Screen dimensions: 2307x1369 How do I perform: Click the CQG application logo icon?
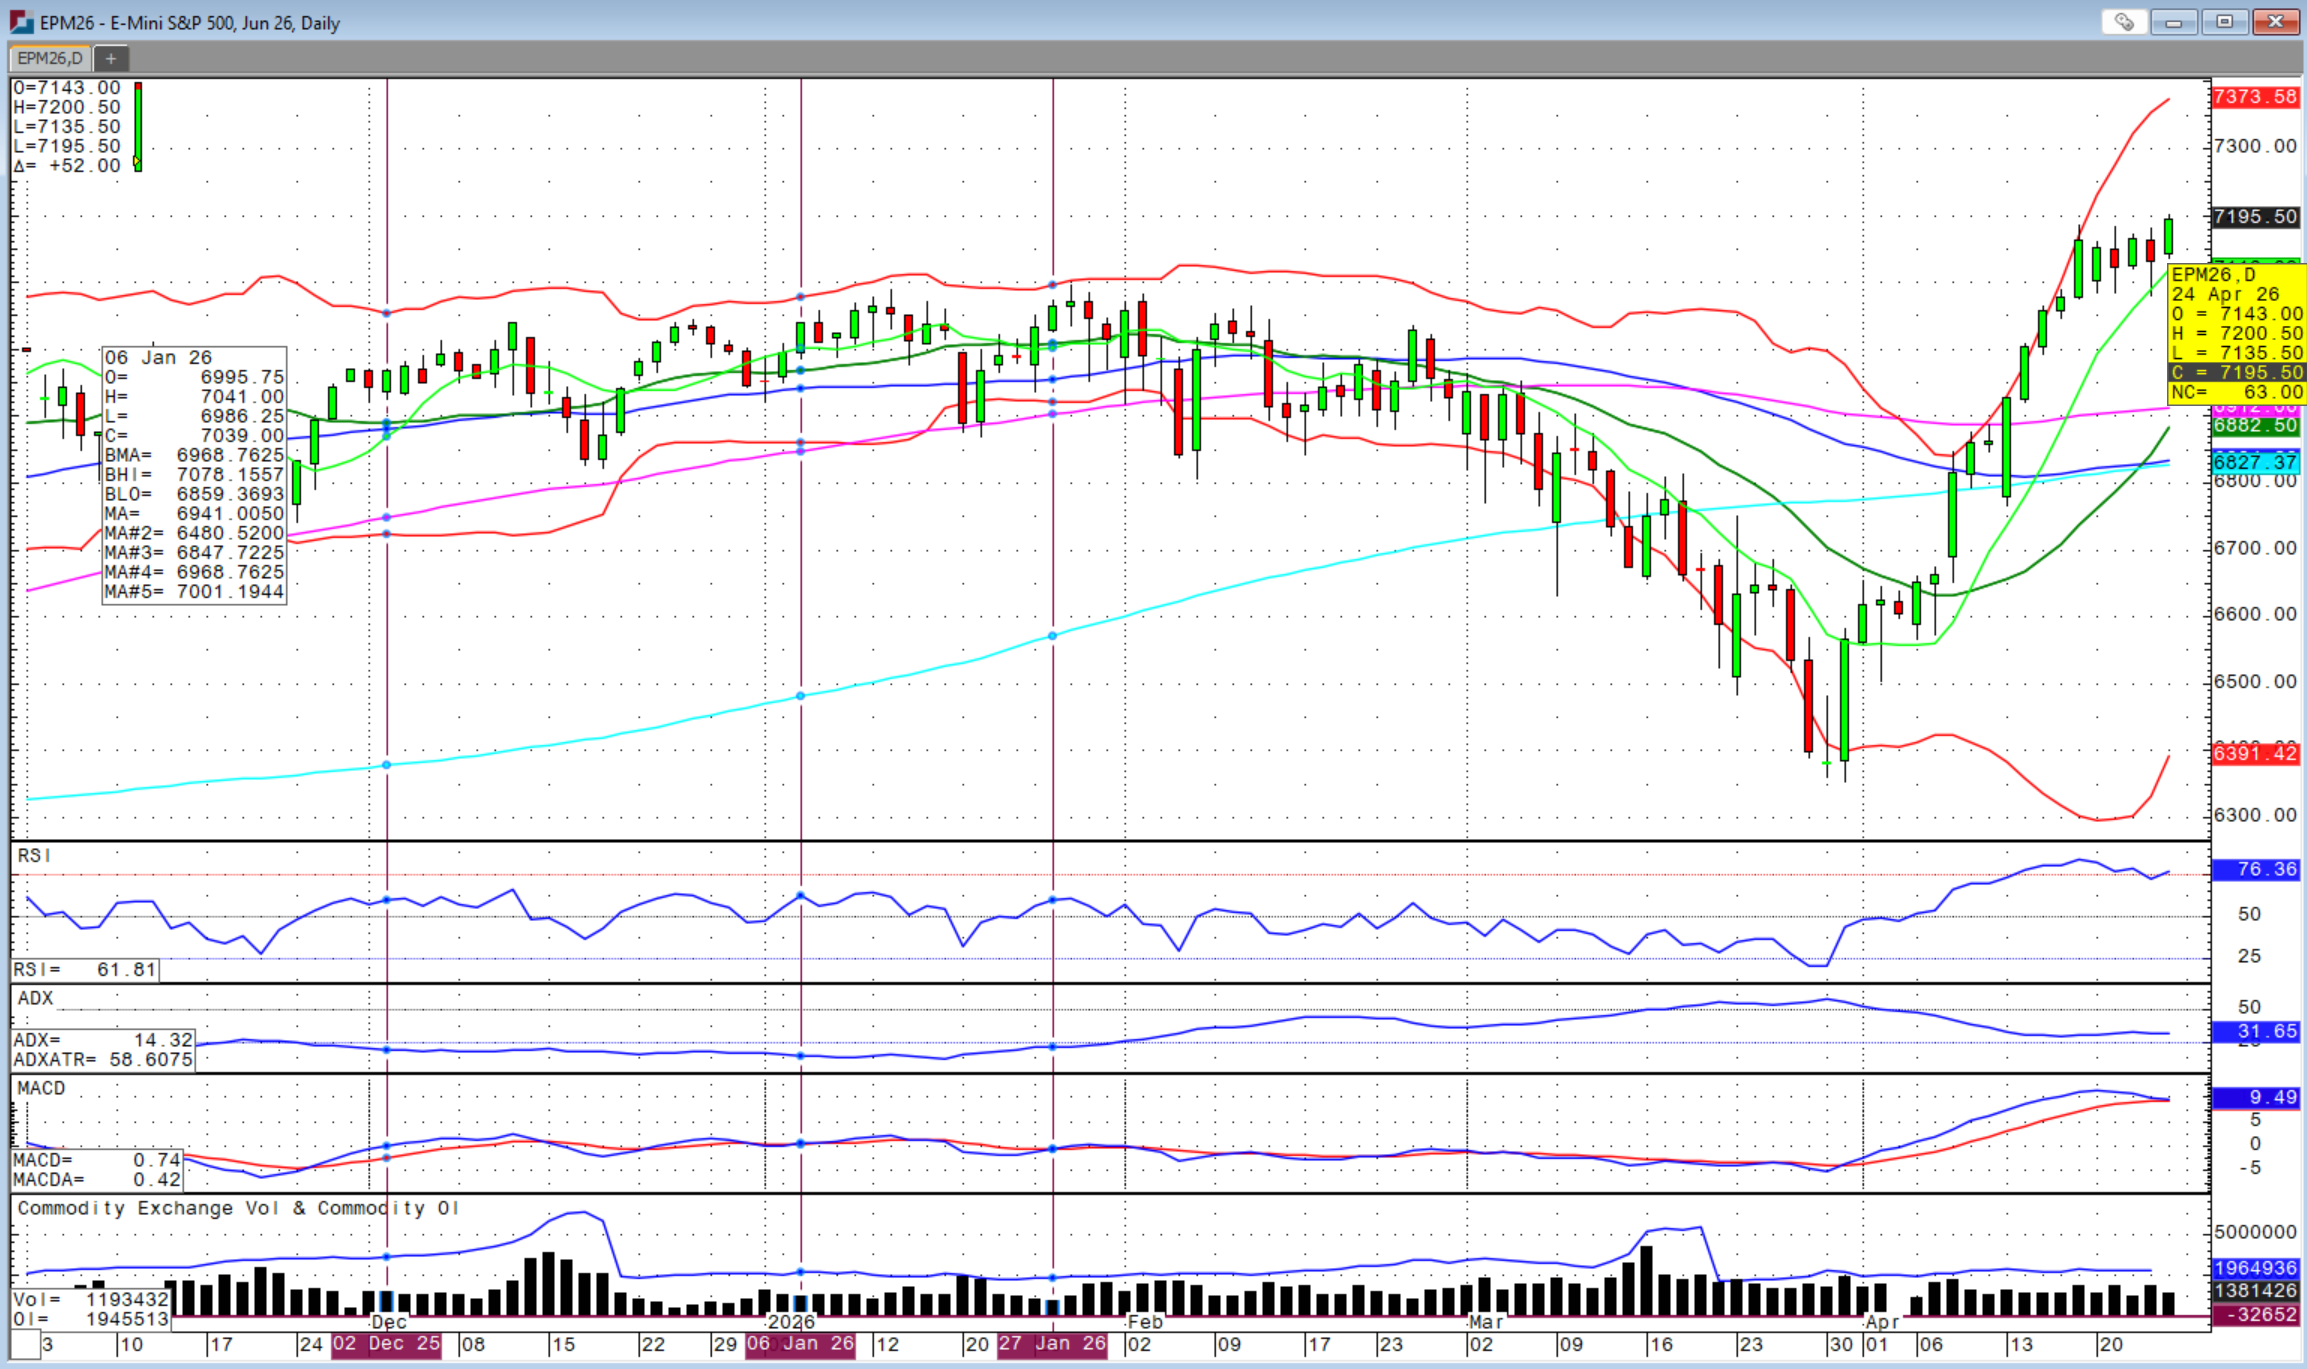(x=21, y=22)
